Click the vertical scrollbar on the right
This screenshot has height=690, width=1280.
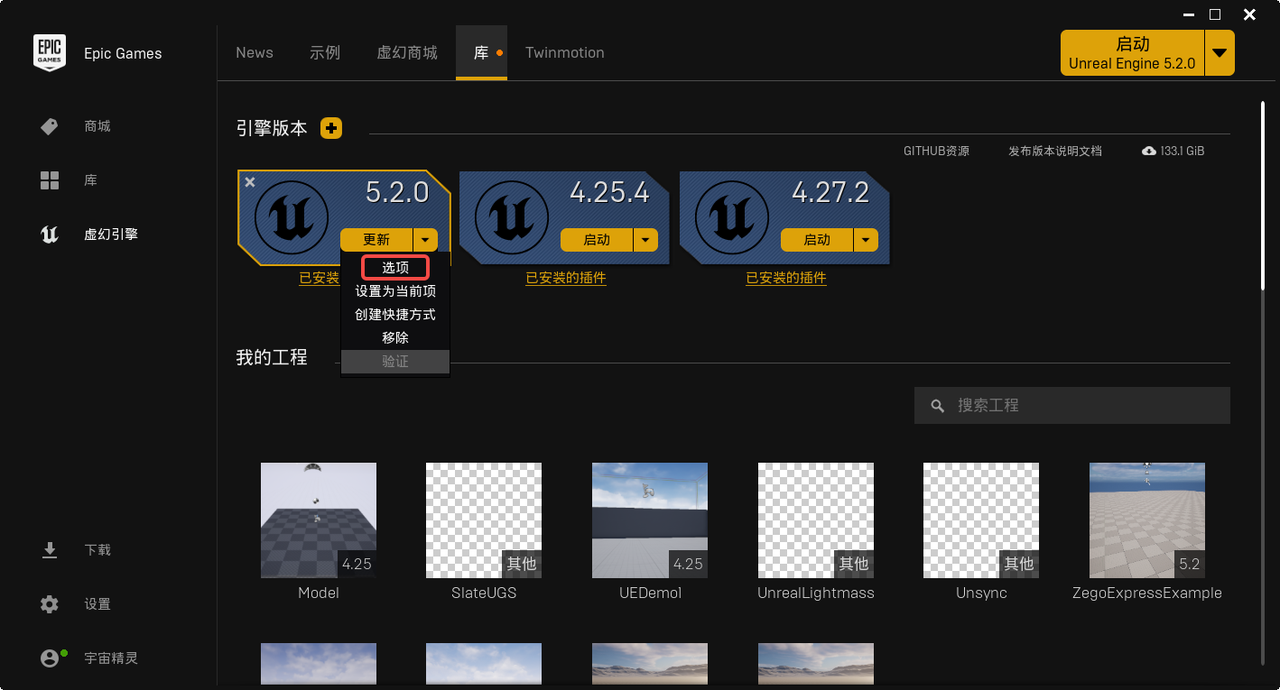pyautogui.click(x=1263, y=195)
